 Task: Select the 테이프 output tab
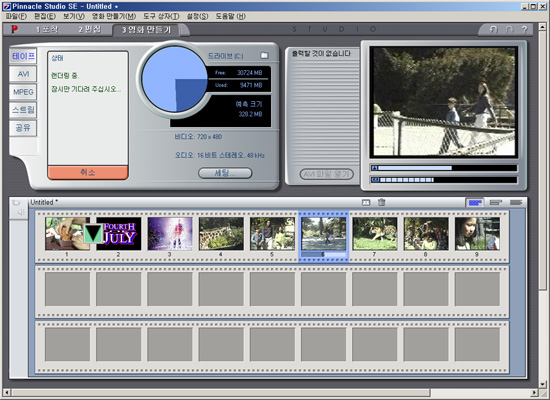[23, 56]
